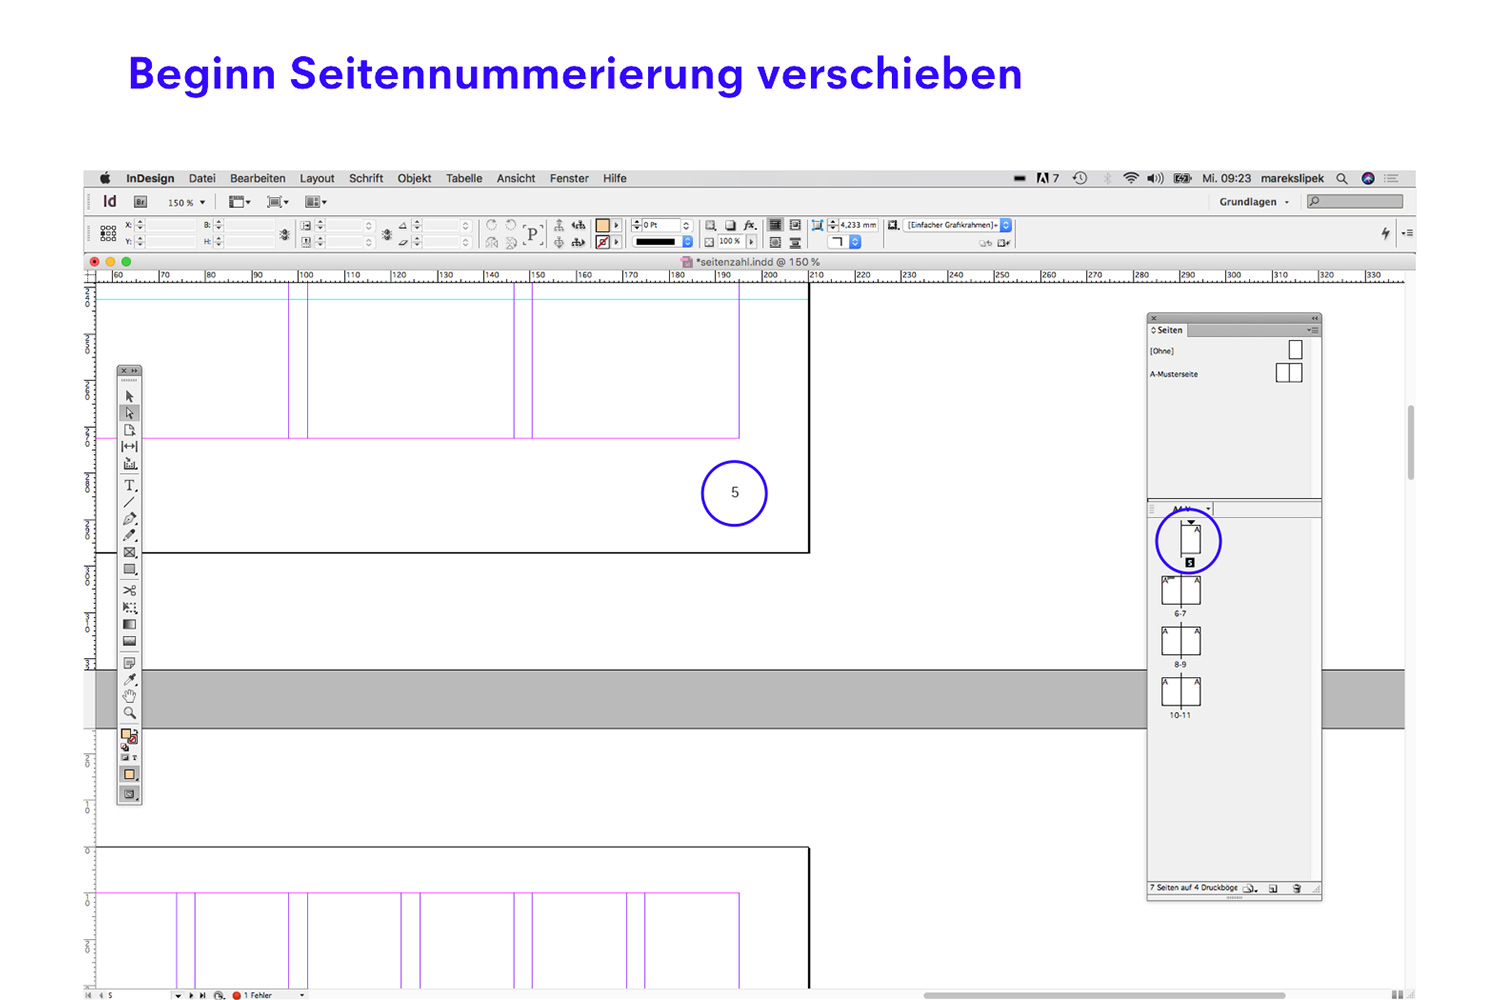Select the Gap tool
Image resolution: width=1500 pixels, height=1000 pixels.
(x=129, y=447)
